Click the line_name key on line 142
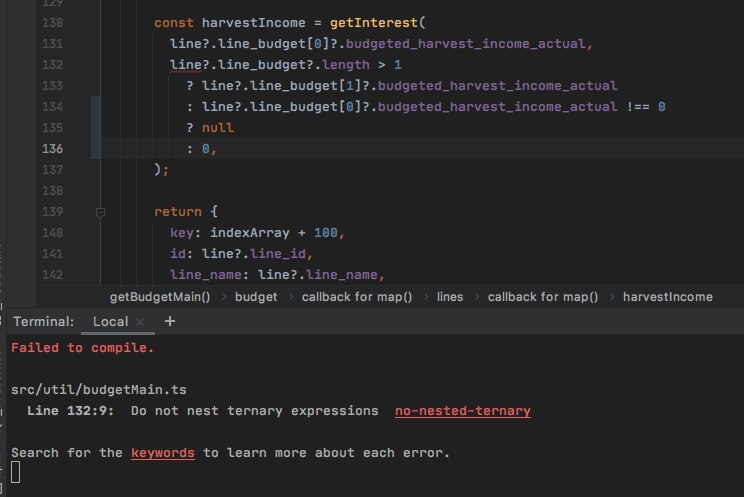 (206, 274)
